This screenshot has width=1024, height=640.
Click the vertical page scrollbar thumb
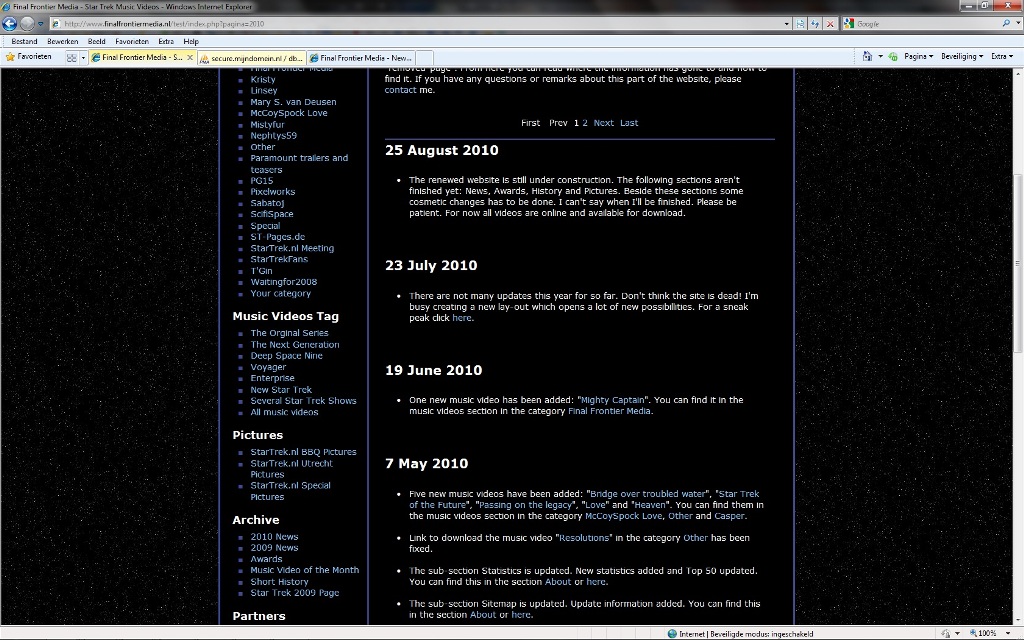pos(1017,263)
